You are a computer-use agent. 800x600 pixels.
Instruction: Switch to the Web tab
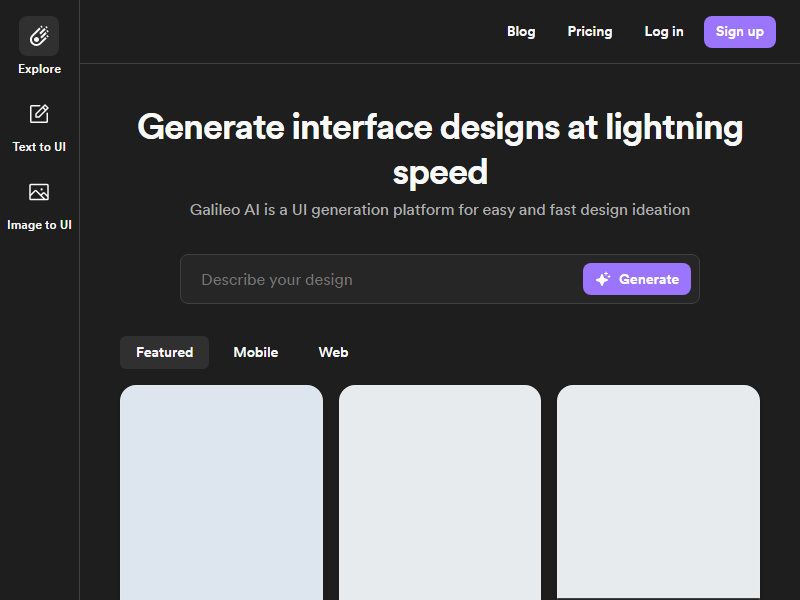(333, 353)
